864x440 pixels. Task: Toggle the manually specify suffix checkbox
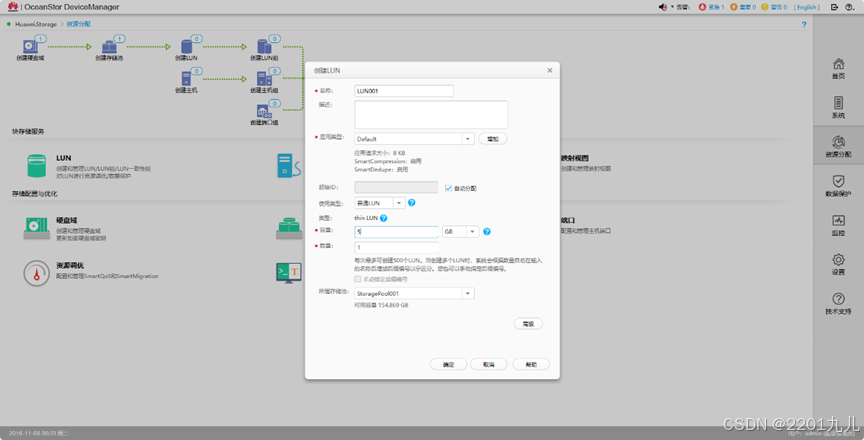coord(358,279)
